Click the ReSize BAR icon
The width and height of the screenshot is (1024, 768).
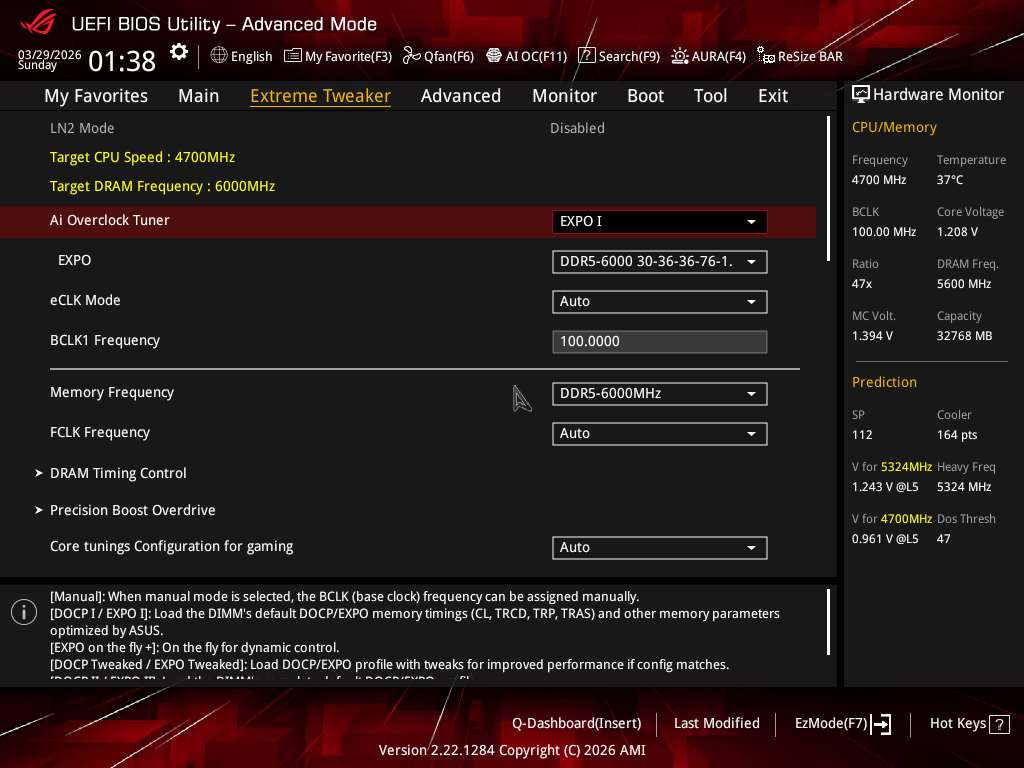798,56
